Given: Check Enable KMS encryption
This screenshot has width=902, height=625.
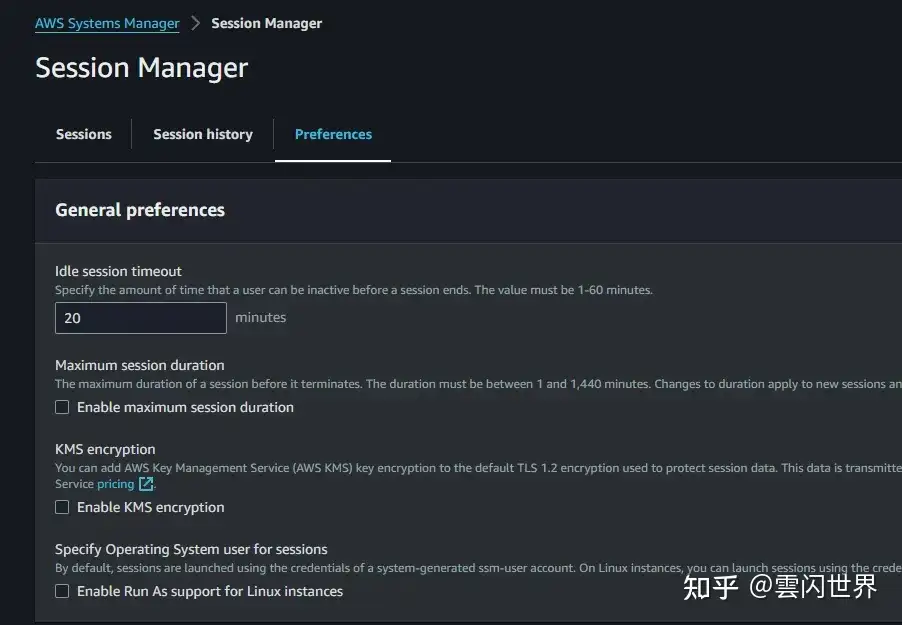Looking at the screenshot, I should [x=62, y=507].
